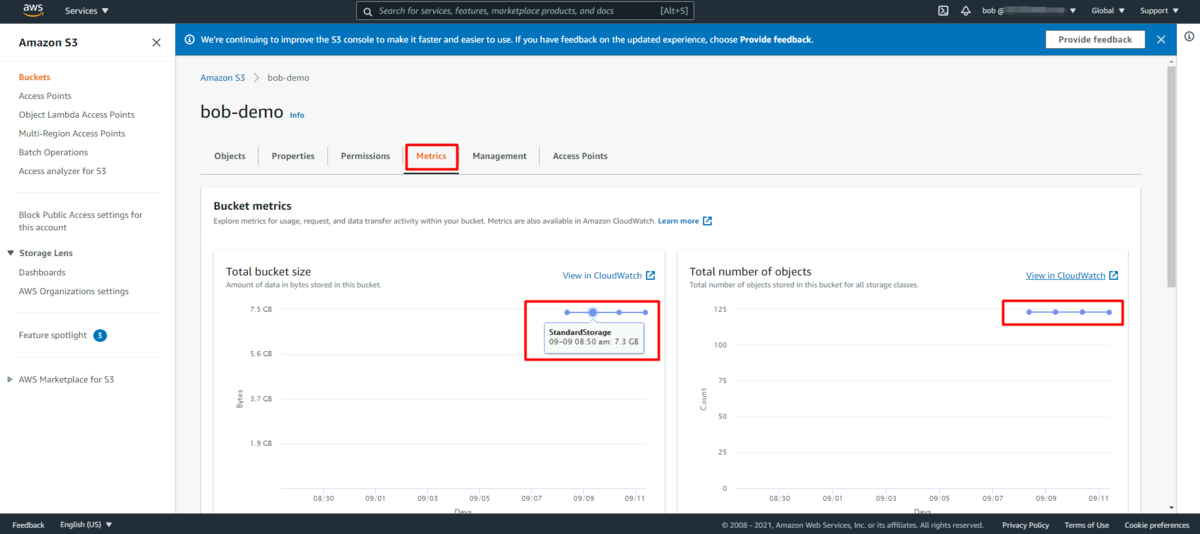Open the Services dropdown menu
Screen dimensions: 1200x534
(x=87, y=11)
